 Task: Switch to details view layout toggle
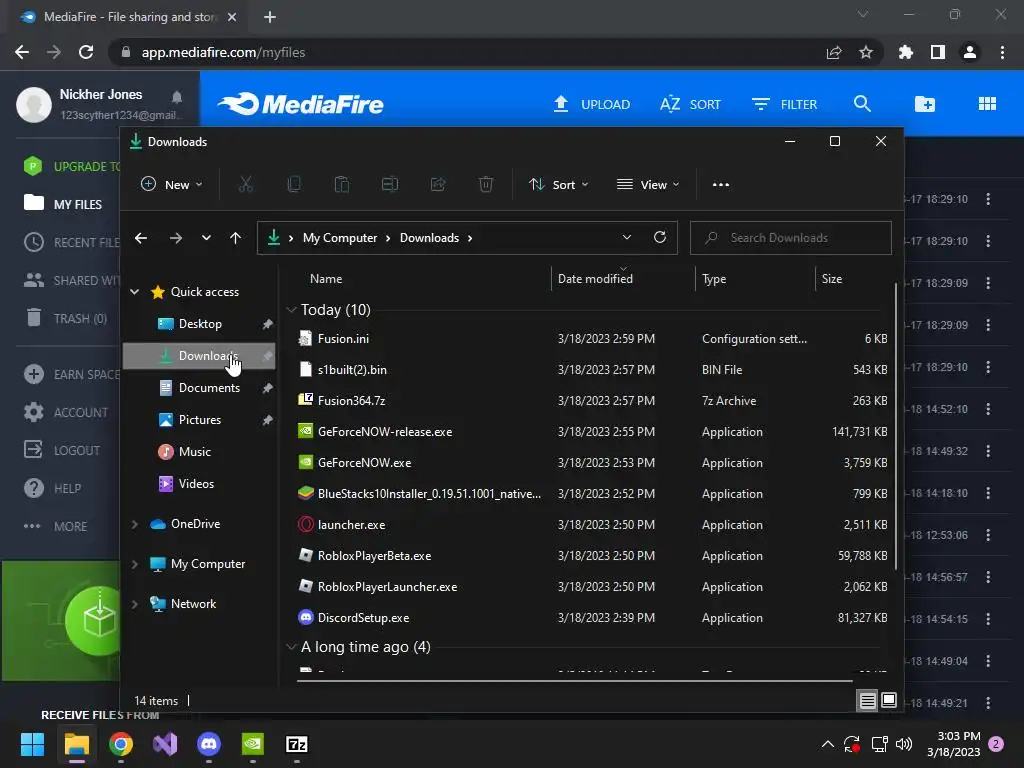click(x=867, y=701)
